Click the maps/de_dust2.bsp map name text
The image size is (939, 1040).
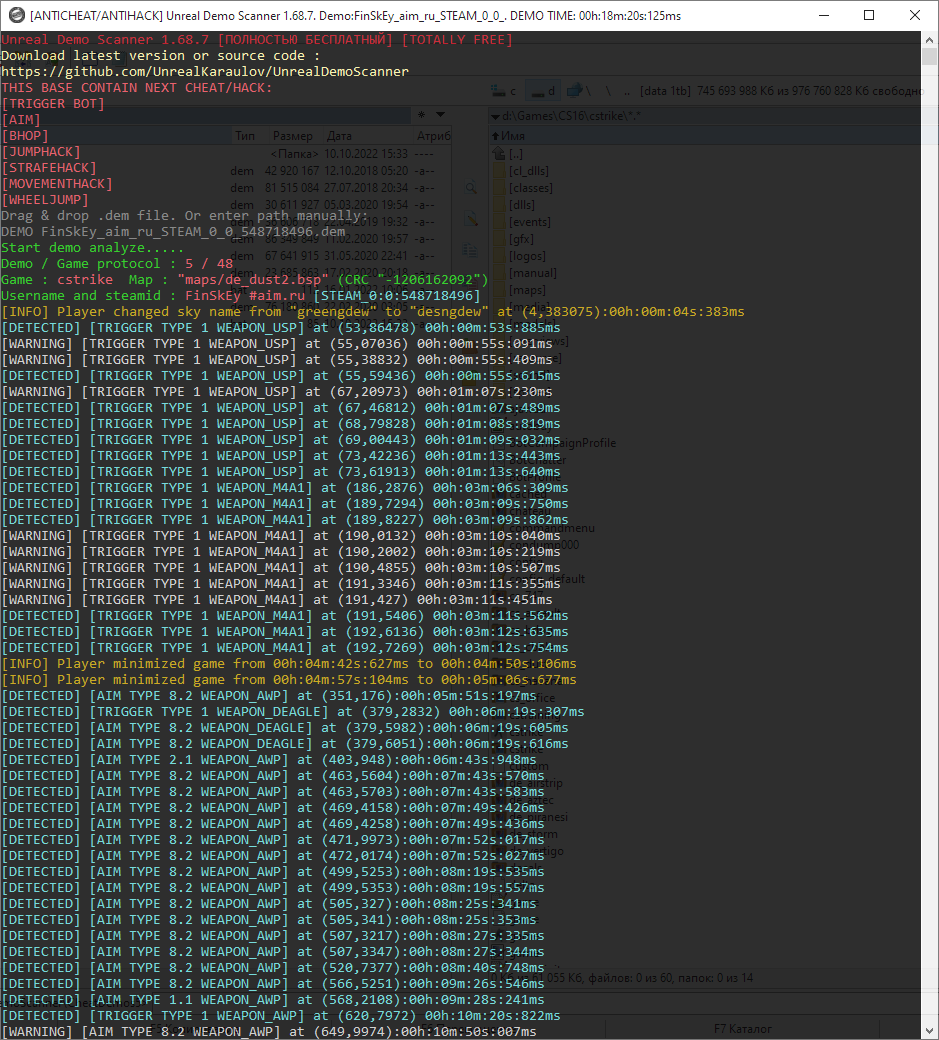pyautogui.click(x=253, y=279)
